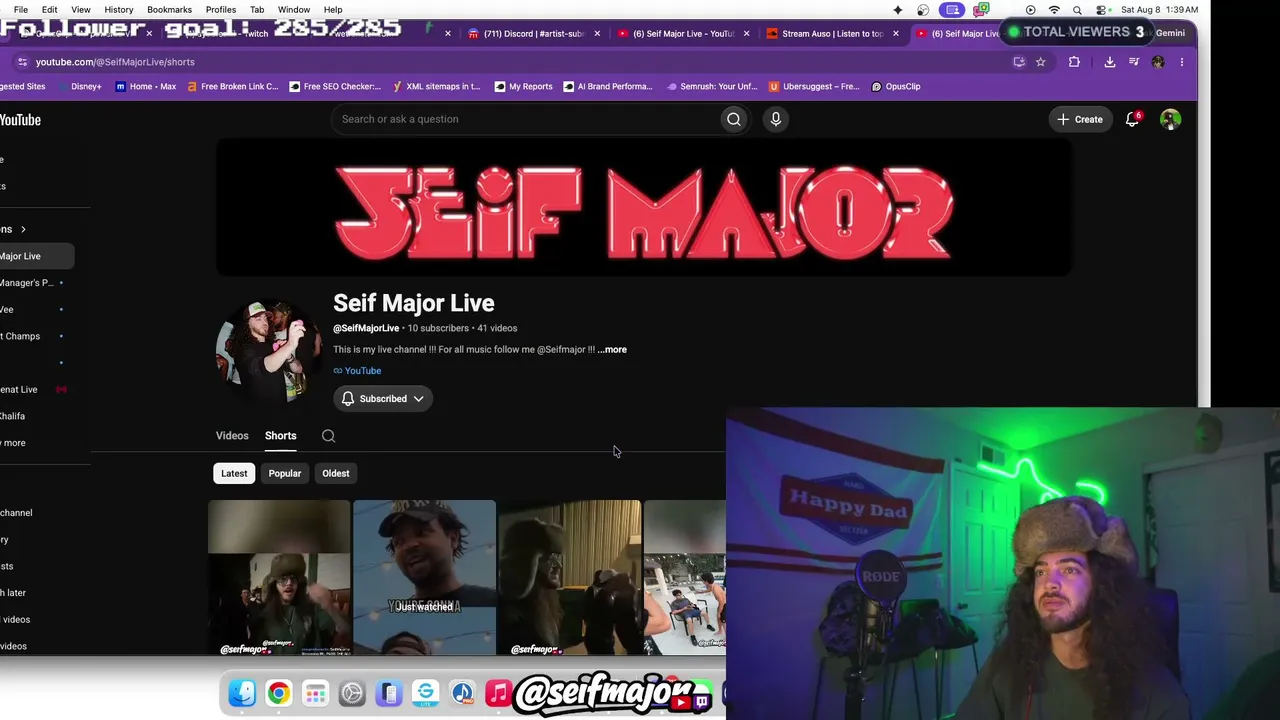Open the G Lite app in the Dock
1280x720 pixels.
click(x=426, y=693)
